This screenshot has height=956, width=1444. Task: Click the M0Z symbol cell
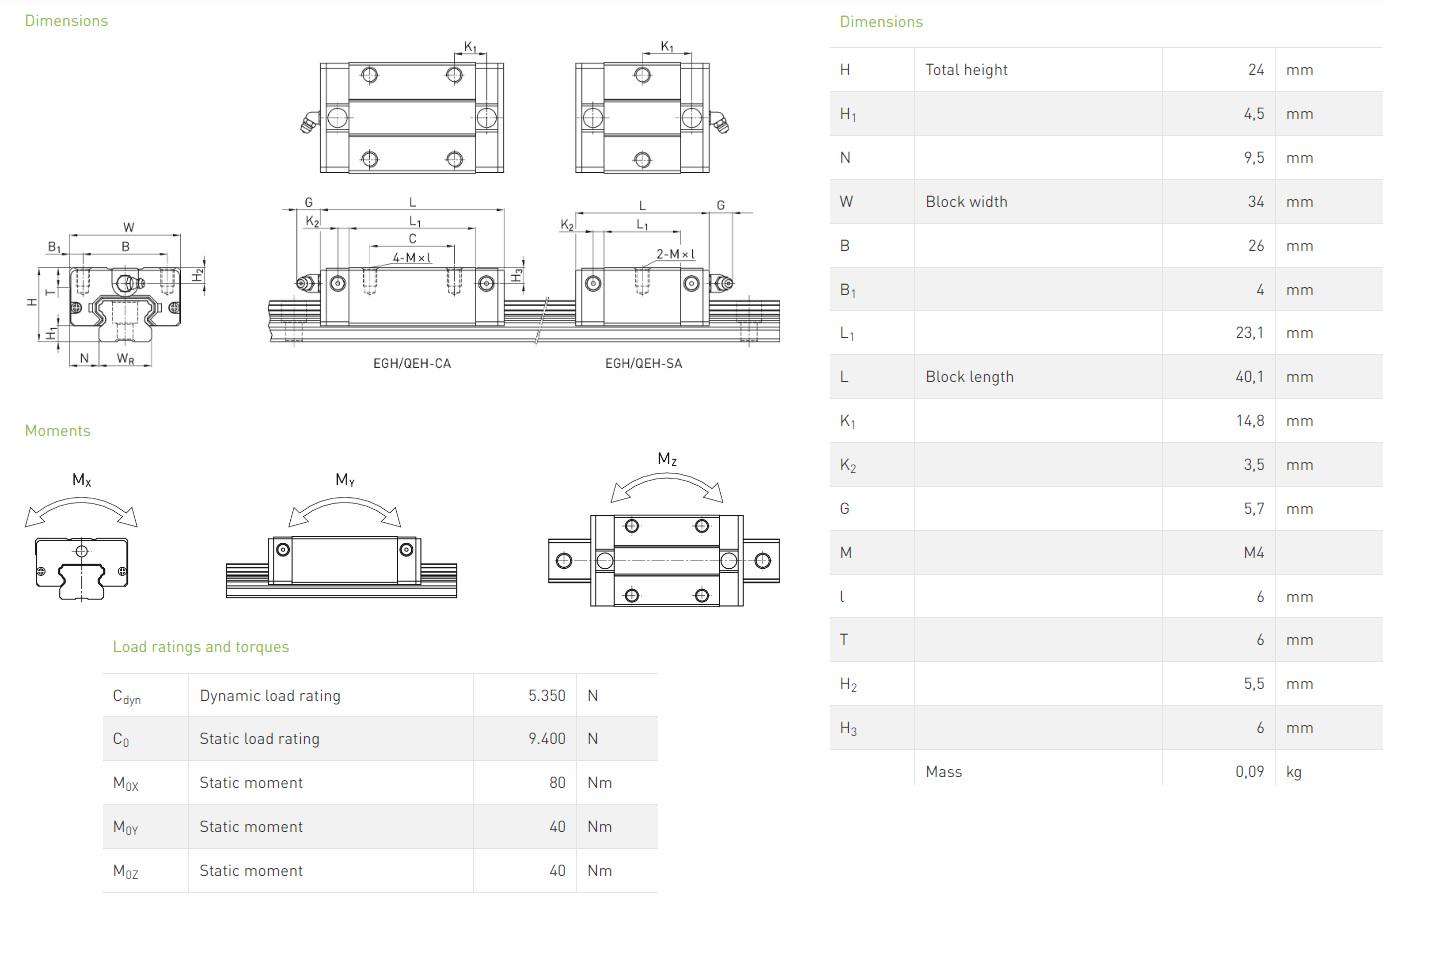pyautogui.click(x=145, y=871)
